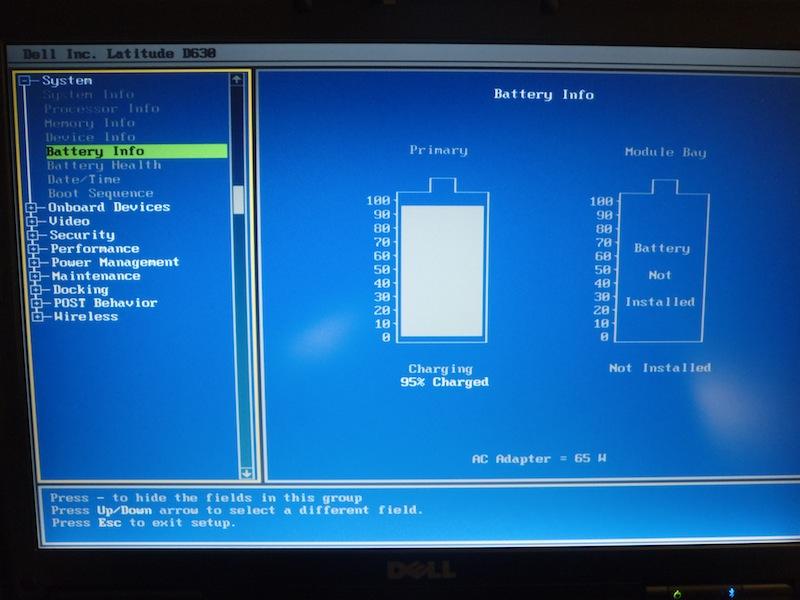This screenshot has width=800, height=600.
Task: Click the scrollbar up arrow
Action: 238,80
